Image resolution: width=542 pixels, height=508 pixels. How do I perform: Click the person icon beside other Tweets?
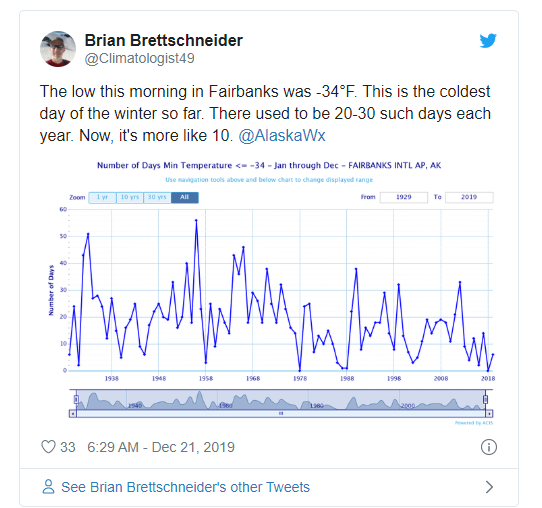pos(48,487)
